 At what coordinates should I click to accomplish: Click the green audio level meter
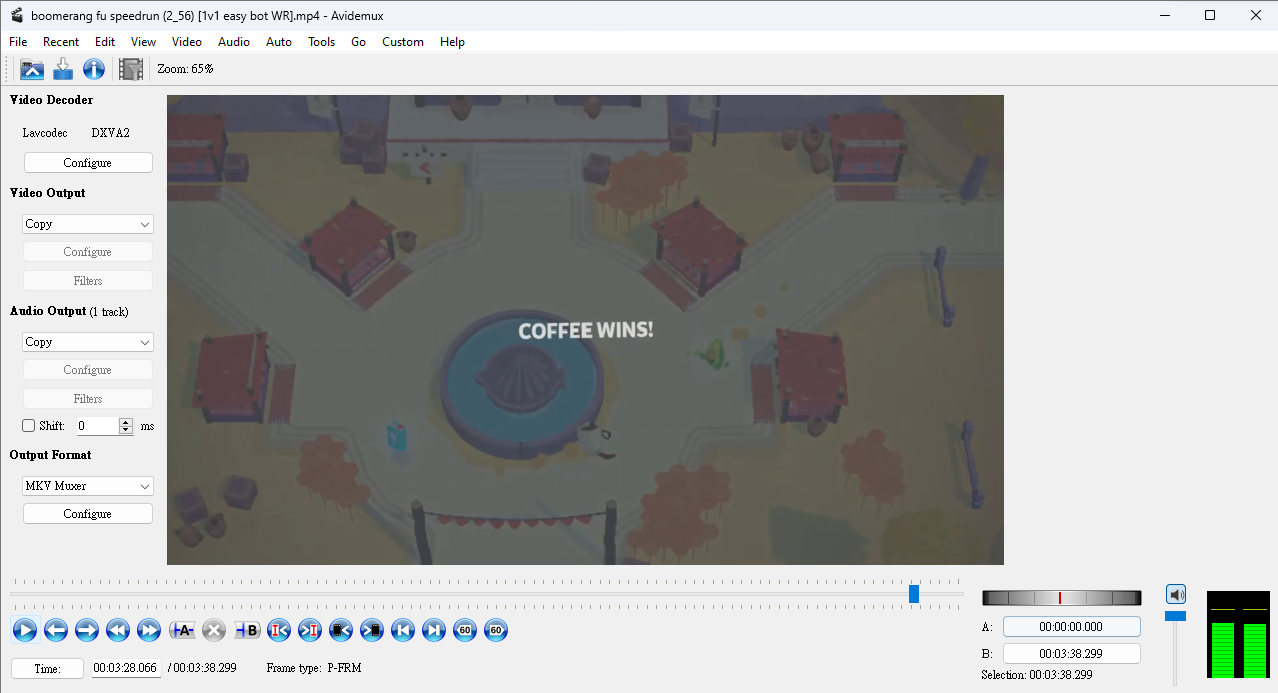pos(1240,634)
